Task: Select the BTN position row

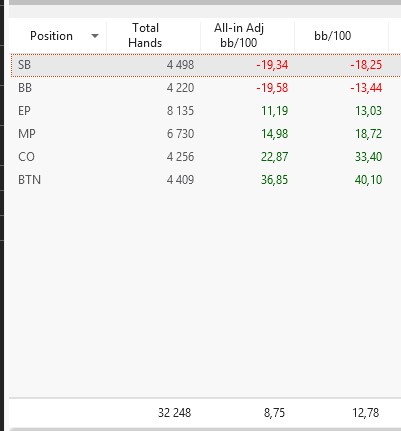Action: tap(206, 180)
